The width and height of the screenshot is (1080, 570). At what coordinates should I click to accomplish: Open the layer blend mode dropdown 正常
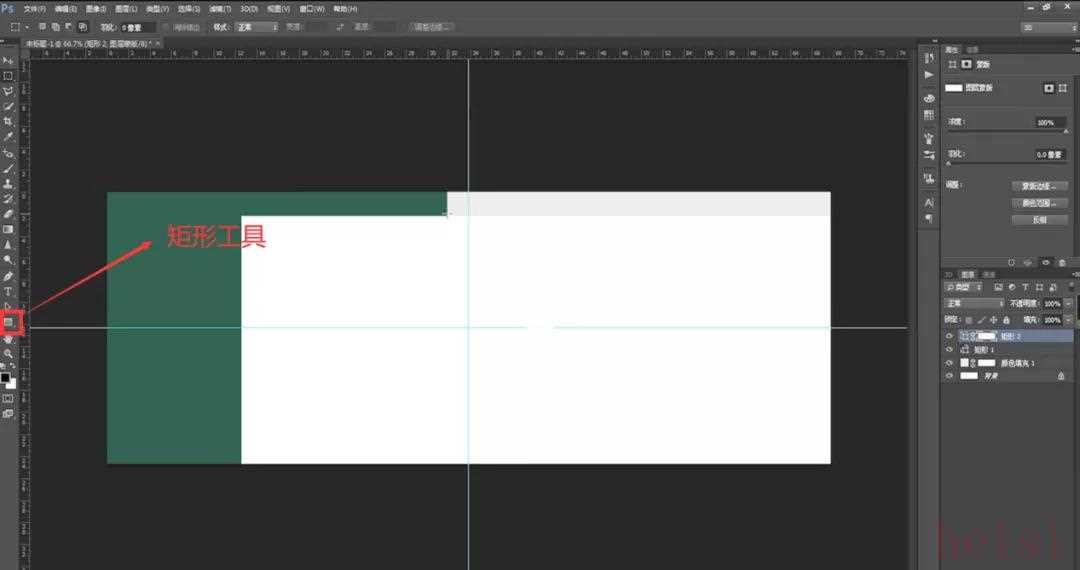coord(975,303)
